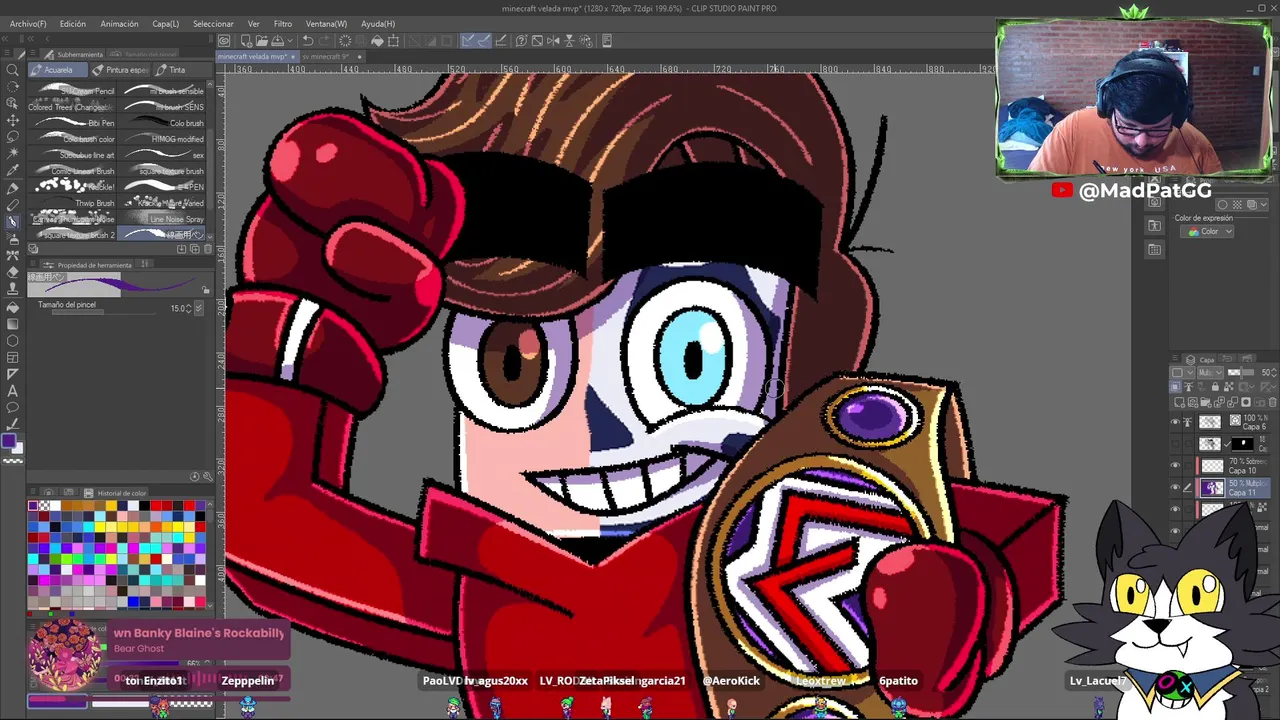Select the Move layer tool

click(x=13, y=120)
